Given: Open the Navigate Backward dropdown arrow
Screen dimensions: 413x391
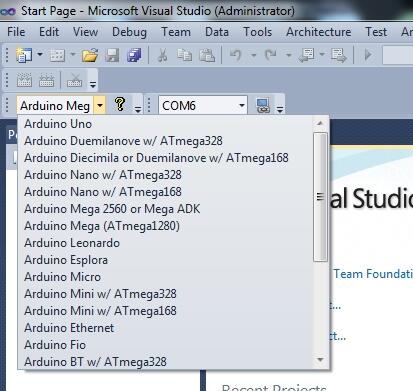Looking at the screenshot, I should pos(322,54).
